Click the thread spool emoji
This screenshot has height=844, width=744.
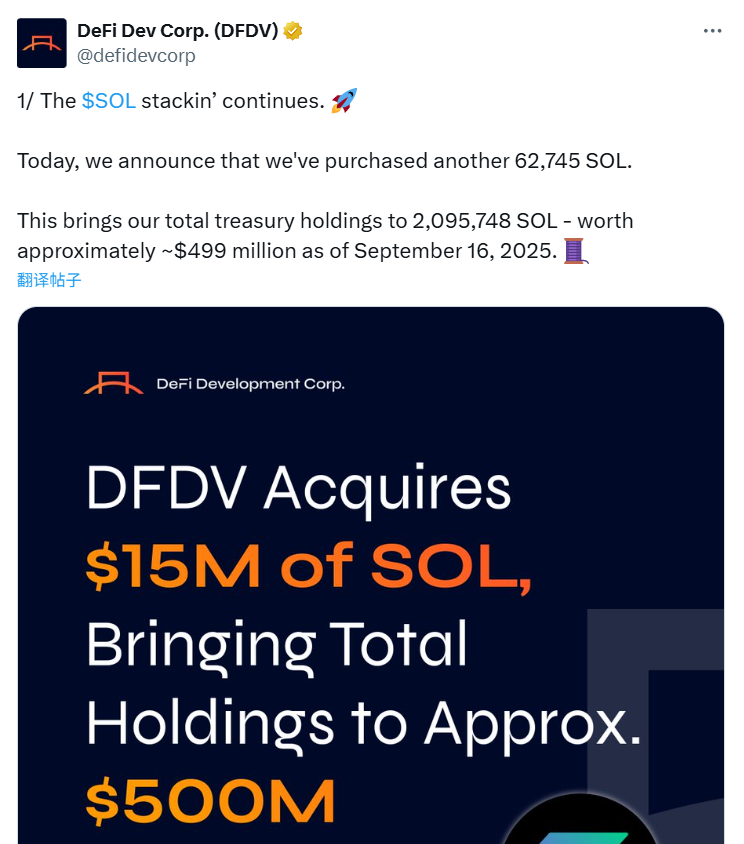[x=576, y=250]
